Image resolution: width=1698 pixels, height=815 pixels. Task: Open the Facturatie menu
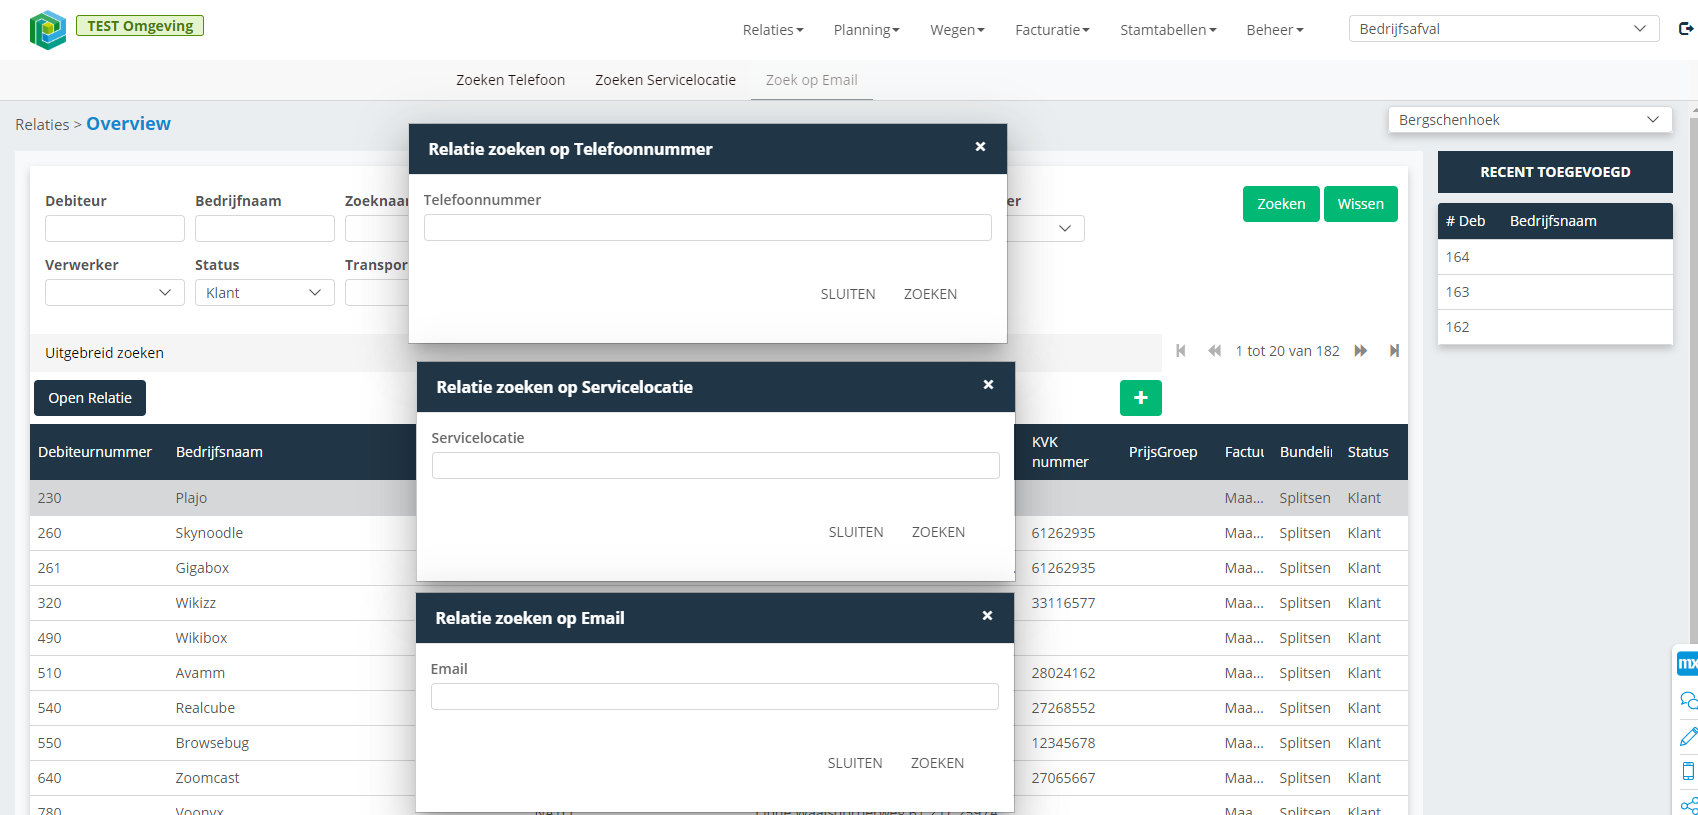tap(1052, 30)
